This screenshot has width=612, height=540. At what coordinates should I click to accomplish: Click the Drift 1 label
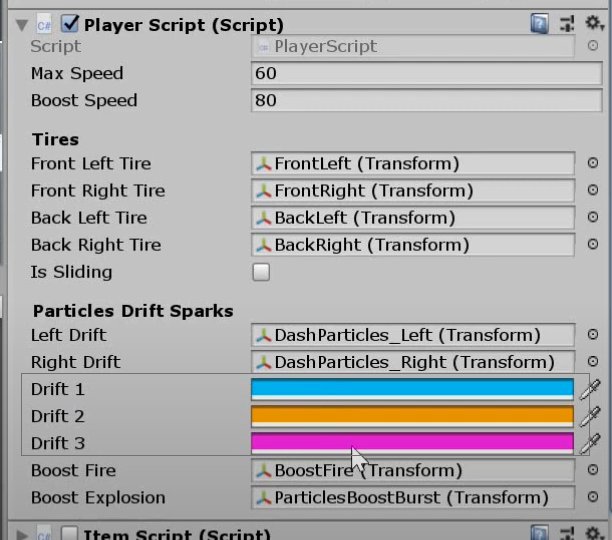tap(58, 389)
